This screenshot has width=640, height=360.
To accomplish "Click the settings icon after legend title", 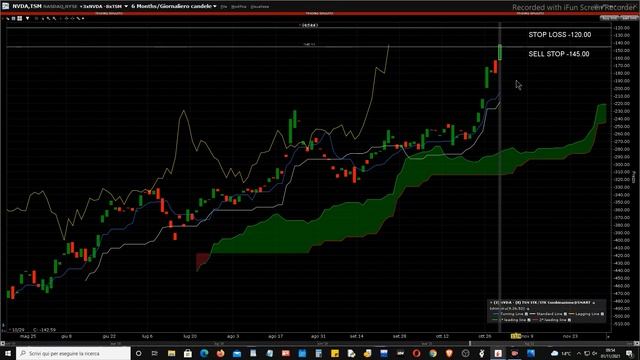I will click(593, 303).
